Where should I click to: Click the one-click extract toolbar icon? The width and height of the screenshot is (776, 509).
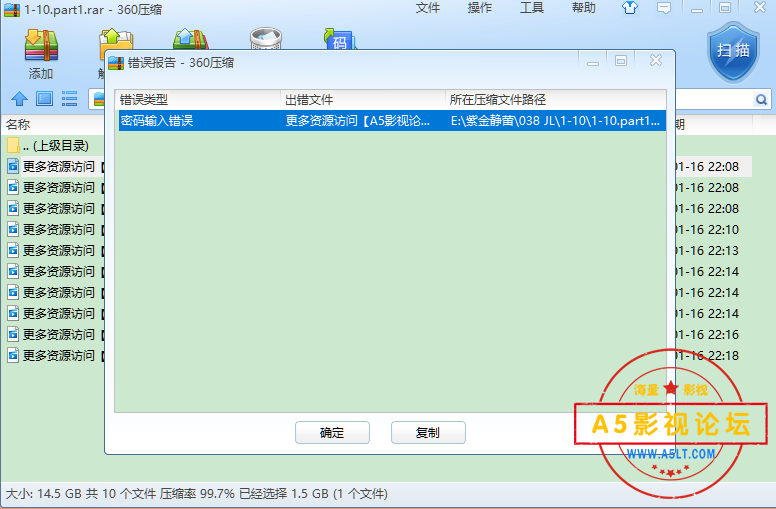tap(191, 39)
